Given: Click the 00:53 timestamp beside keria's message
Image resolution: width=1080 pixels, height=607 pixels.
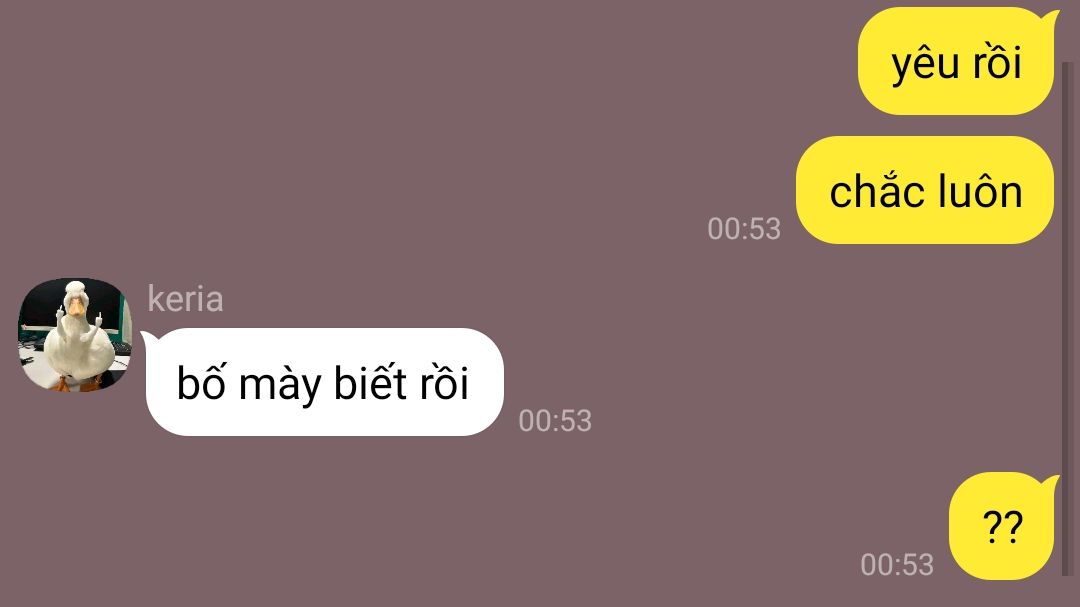Looking at the screenshot, I should 555,421.
